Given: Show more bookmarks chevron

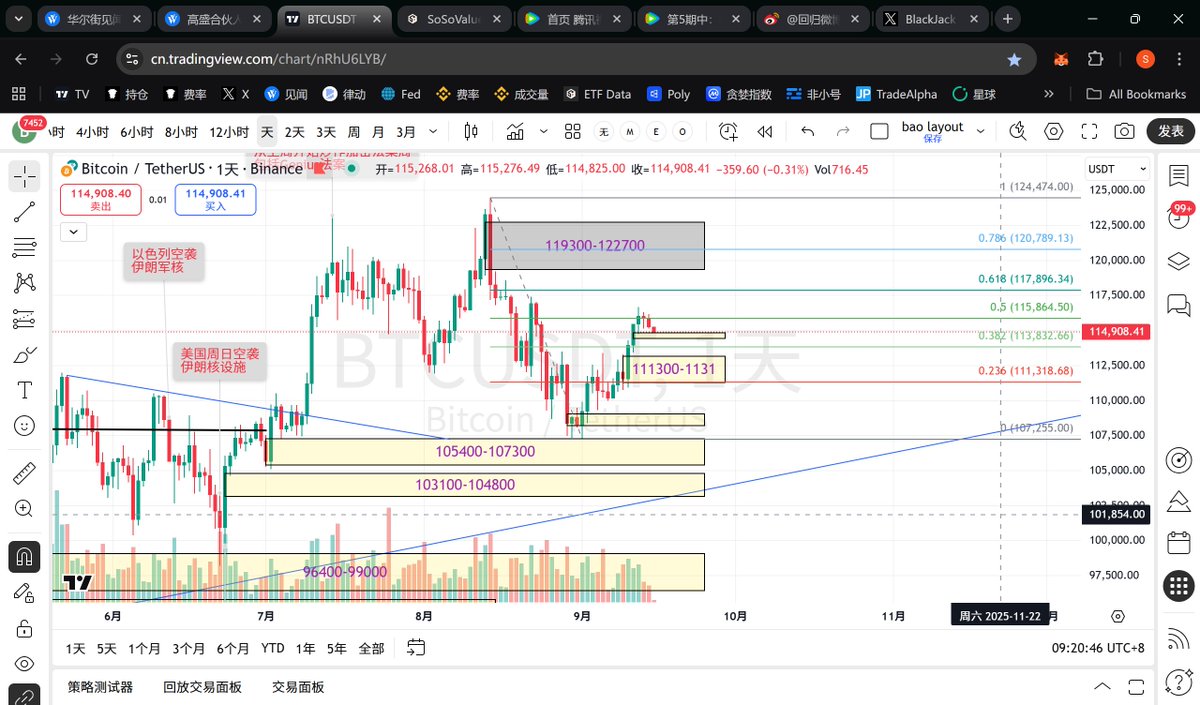Looking at the screenshot, I should pyautogui.click(x=1049, y=94).
